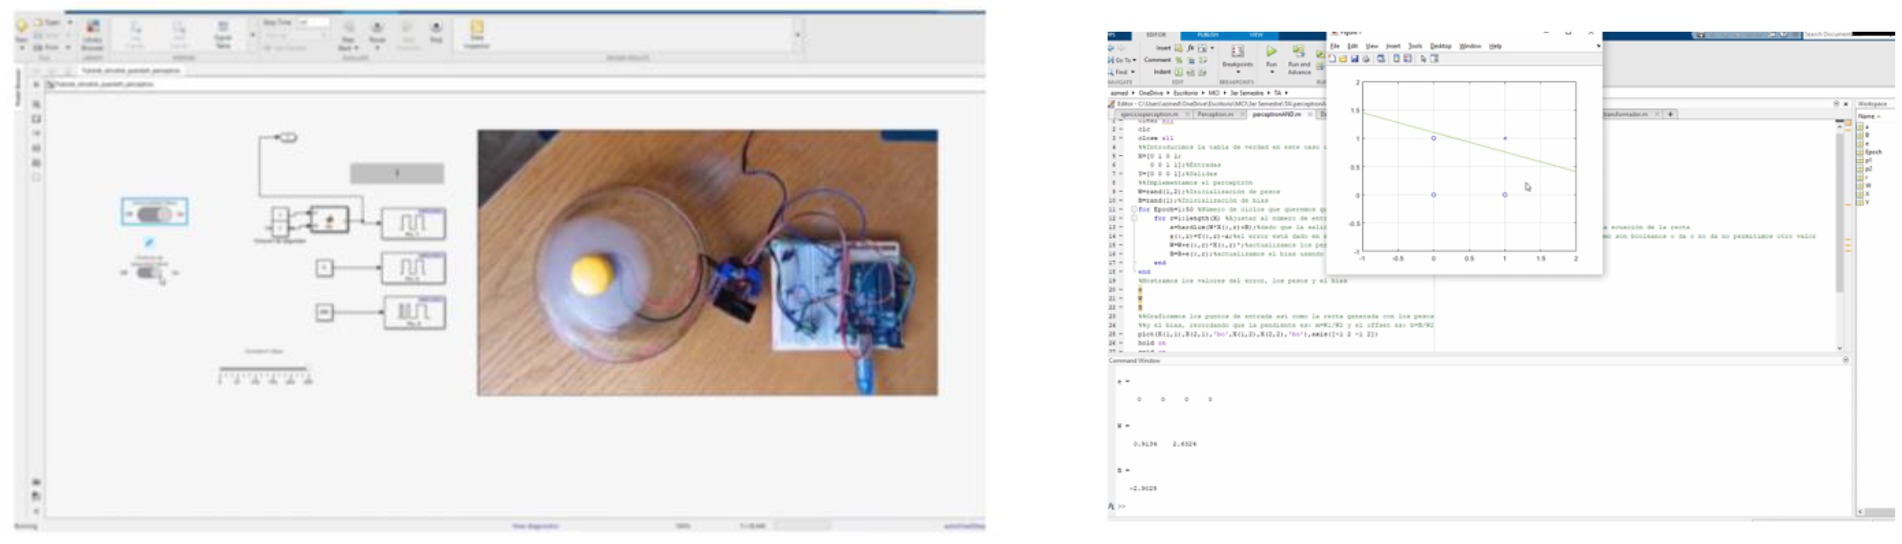Screen dimensions: 1902x544
Task: Click the Stop Time field in Simulink
Action: tap(313, 22)
